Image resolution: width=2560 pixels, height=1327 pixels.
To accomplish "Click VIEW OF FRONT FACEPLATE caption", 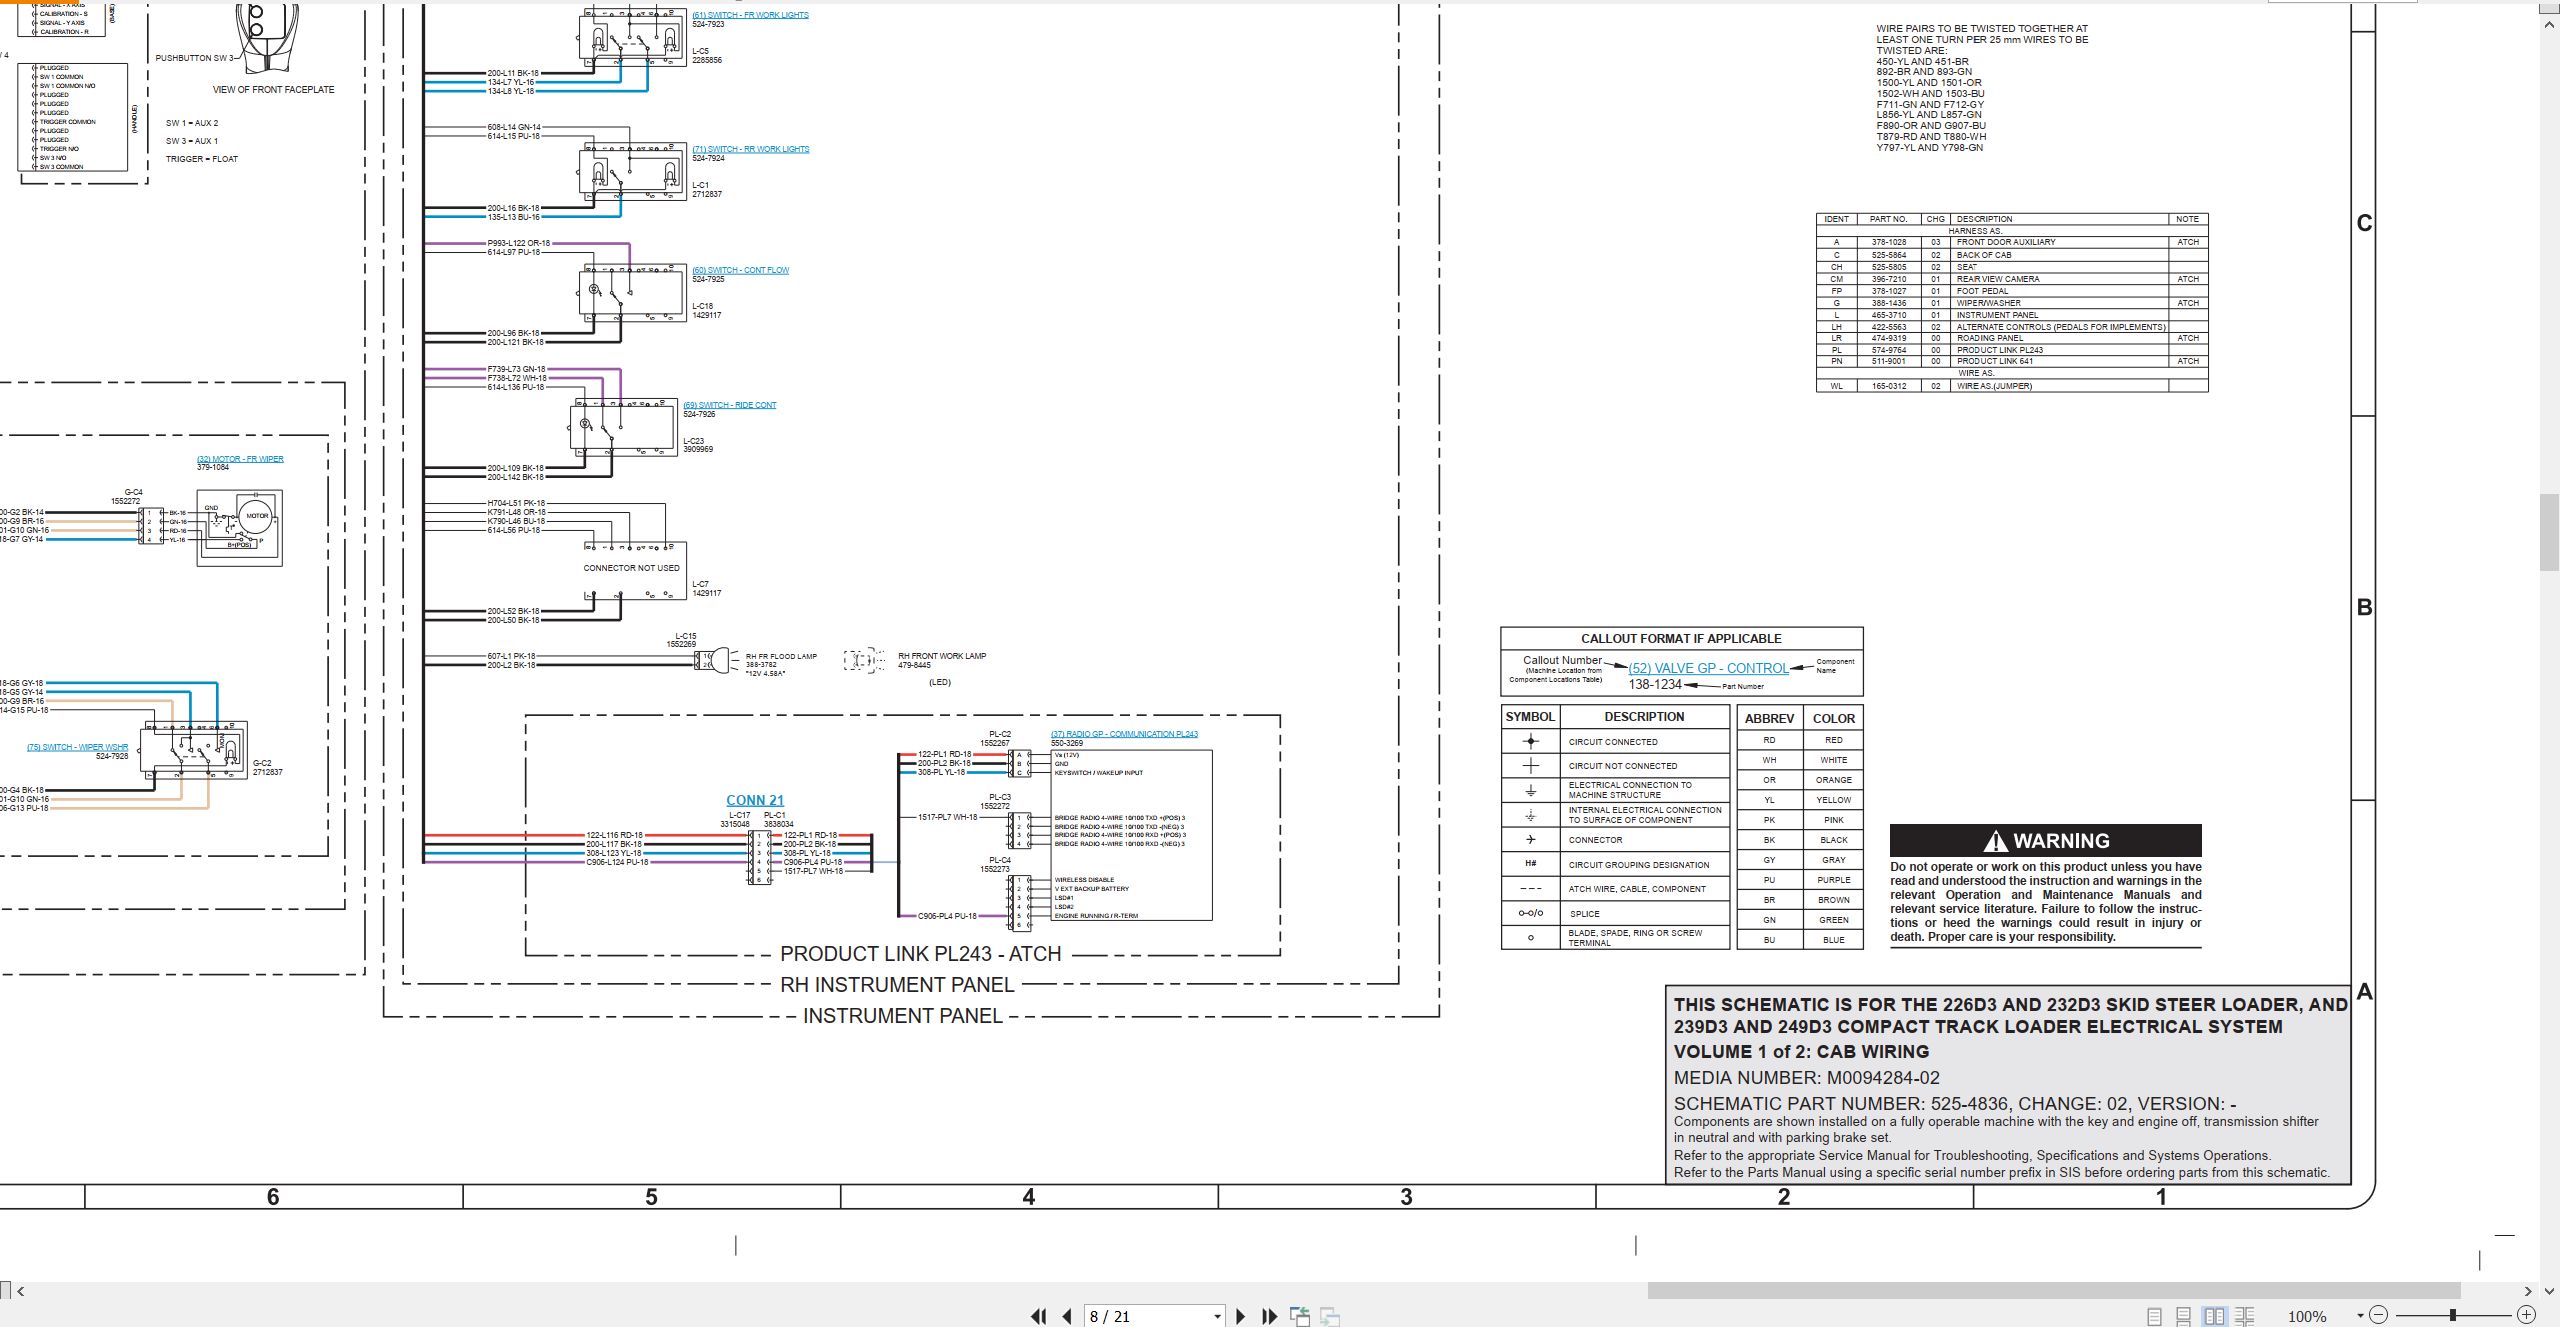I will click(273, 90).
